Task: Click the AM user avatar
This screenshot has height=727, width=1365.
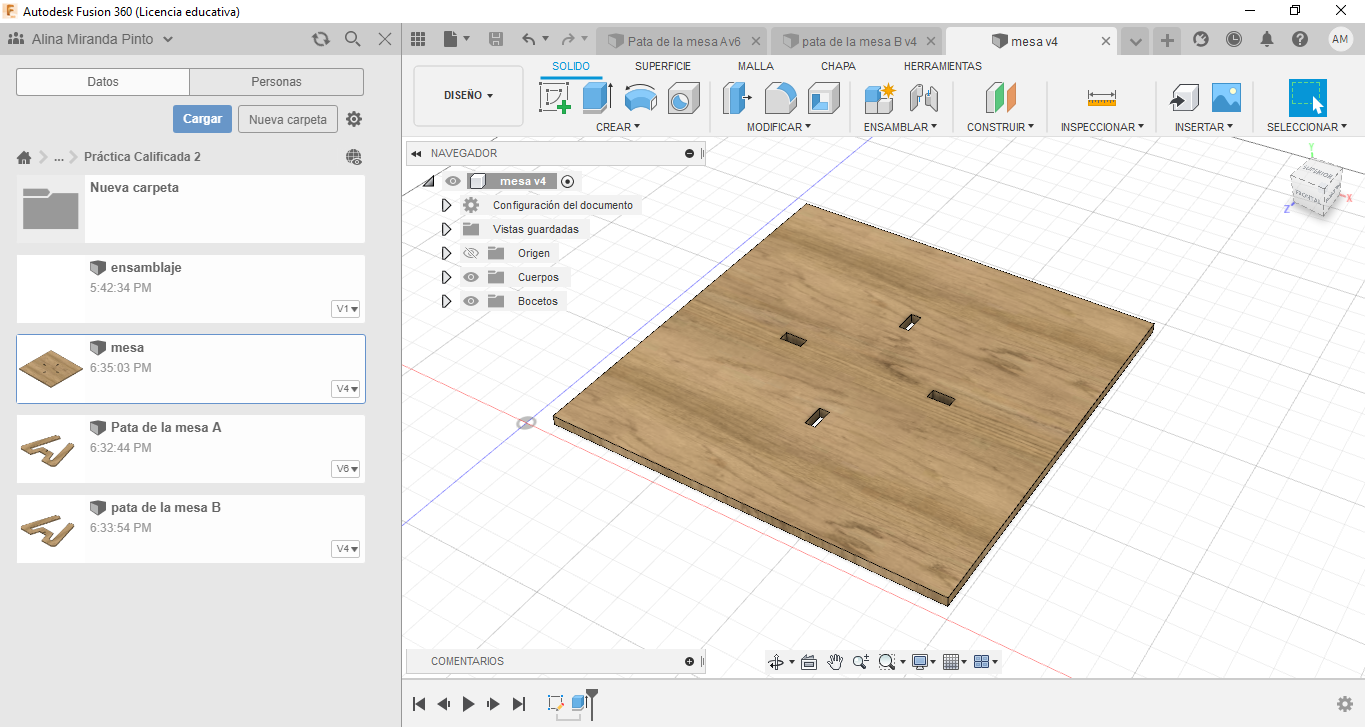Action: point(1341,39)
